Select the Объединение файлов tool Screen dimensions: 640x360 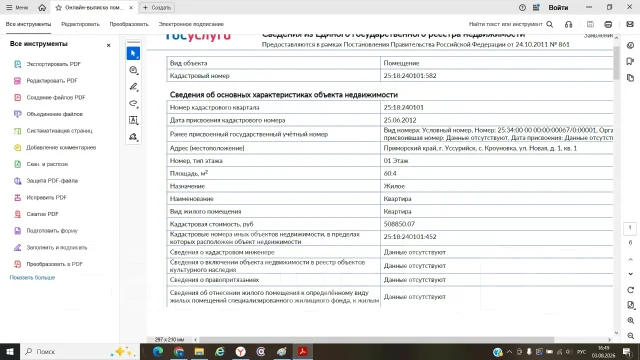click(x=48, y=114)
